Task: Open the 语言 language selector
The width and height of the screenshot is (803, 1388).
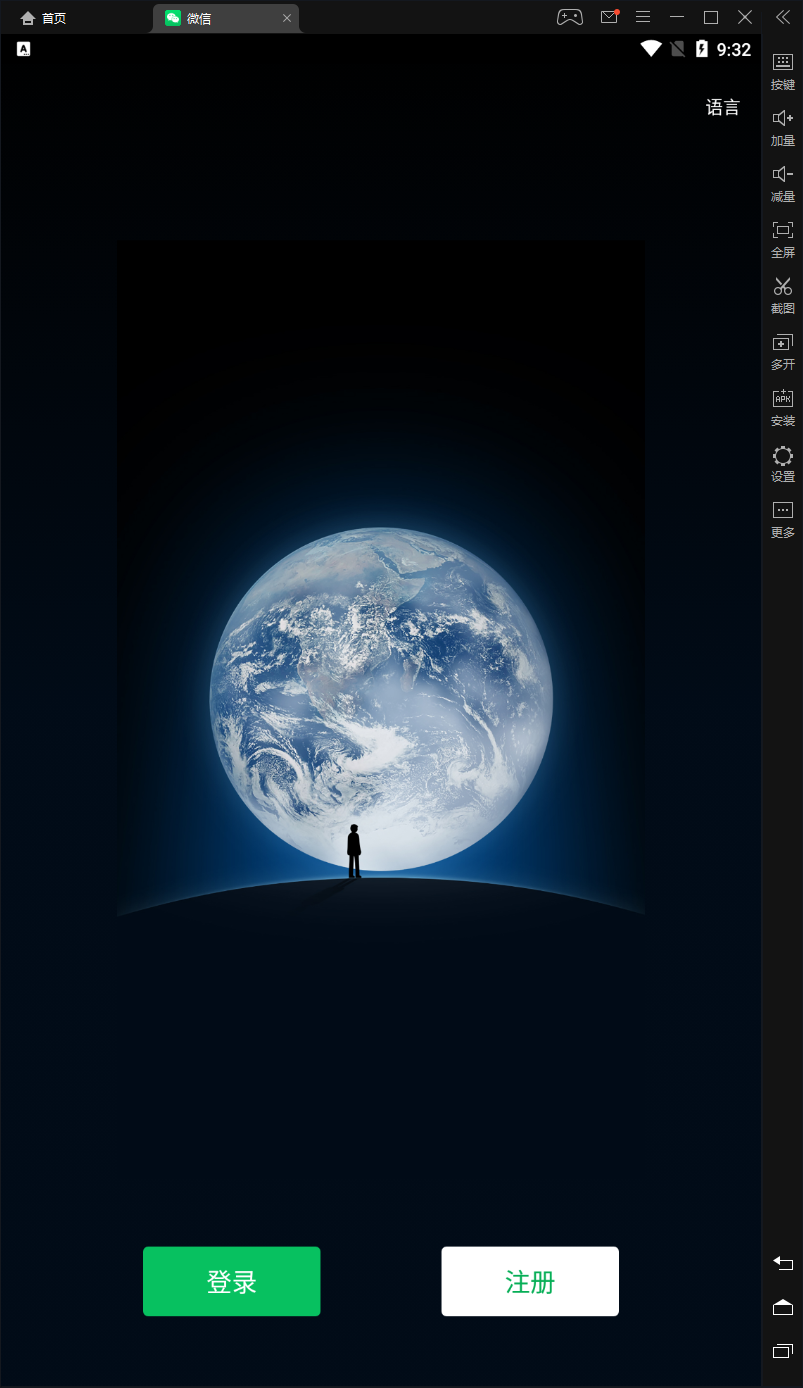Action: click(722, 108)
